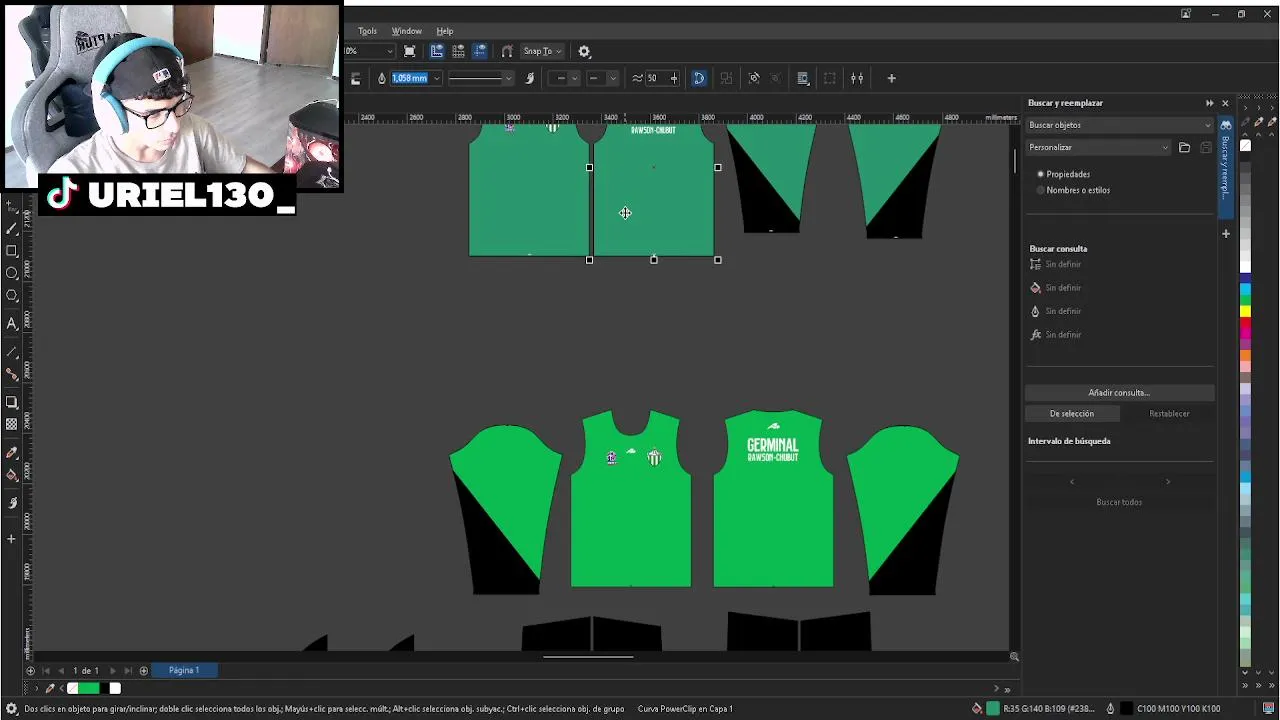The image size is (1280, 720).
Task: Click the open query folder icon
Action: pos(1184,147)
